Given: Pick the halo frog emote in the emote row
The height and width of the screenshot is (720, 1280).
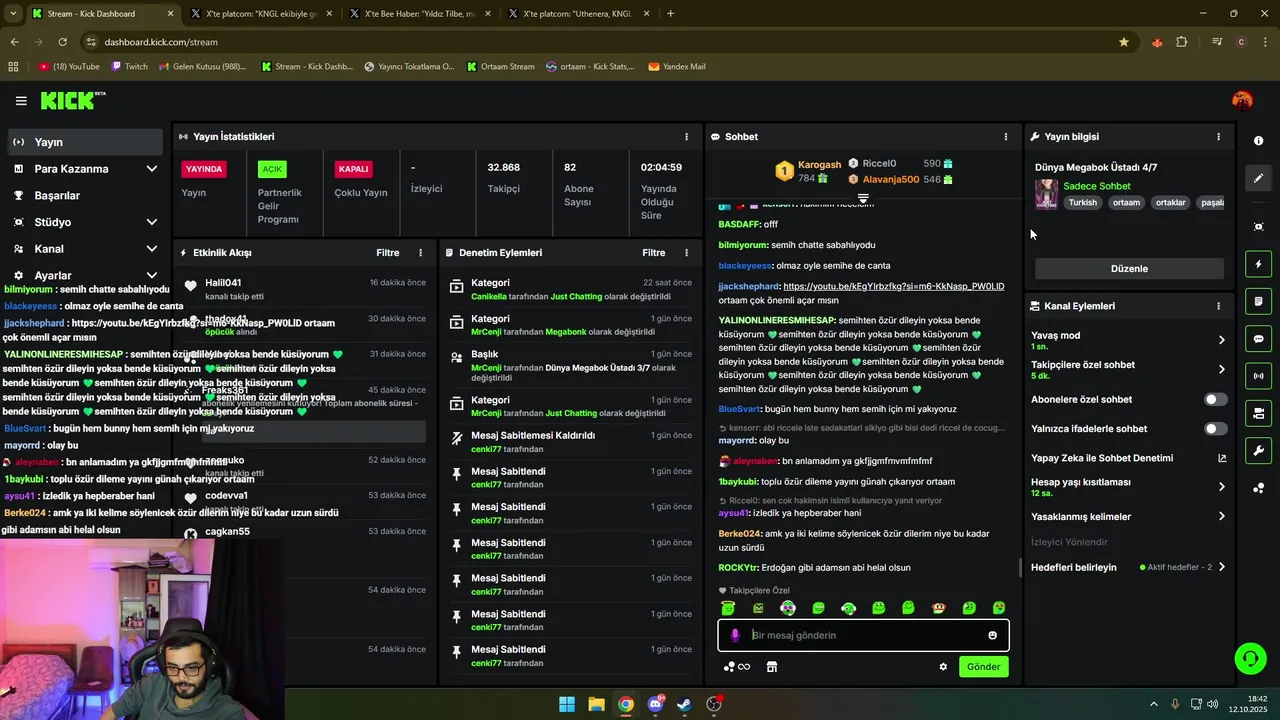Looking at the screenshot, I should [728, 608].
